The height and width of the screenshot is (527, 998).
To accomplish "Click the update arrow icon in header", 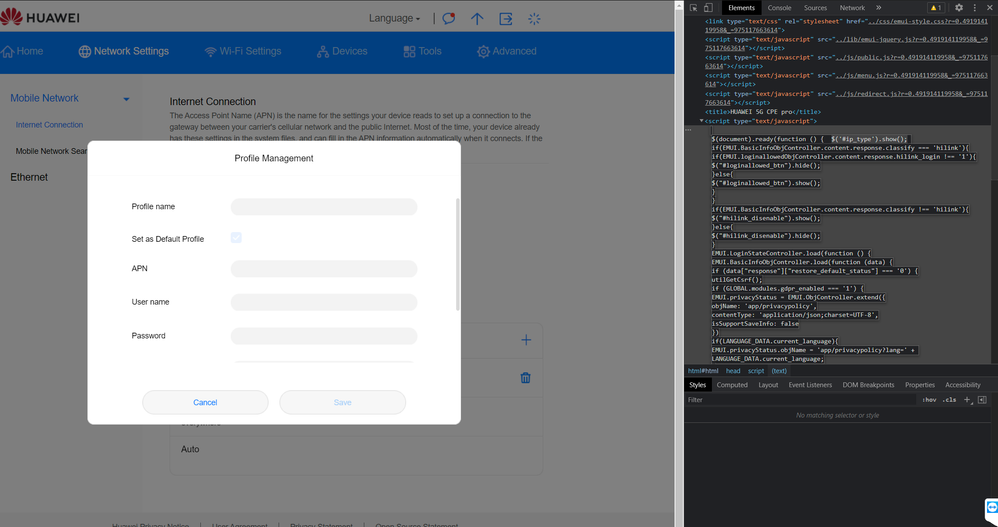I will [x=477, y=18].
